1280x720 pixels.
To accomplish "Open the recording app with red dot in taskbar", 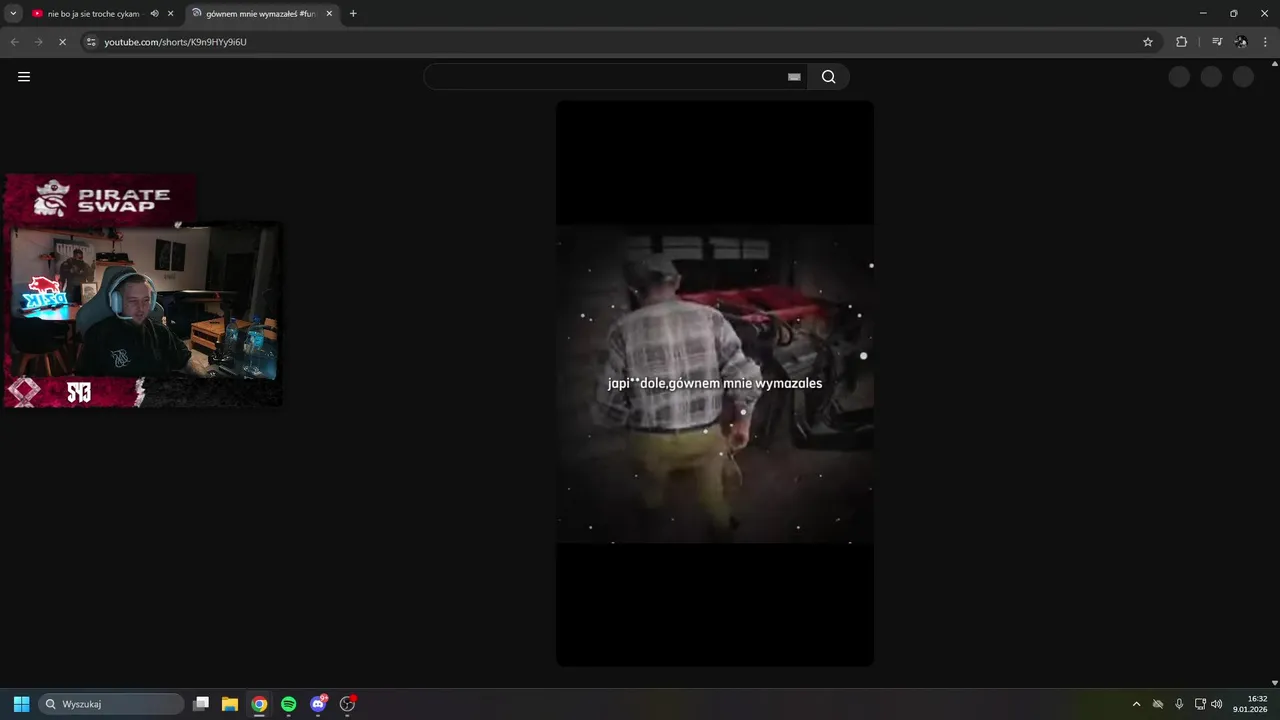I will (x=348, y=704).
